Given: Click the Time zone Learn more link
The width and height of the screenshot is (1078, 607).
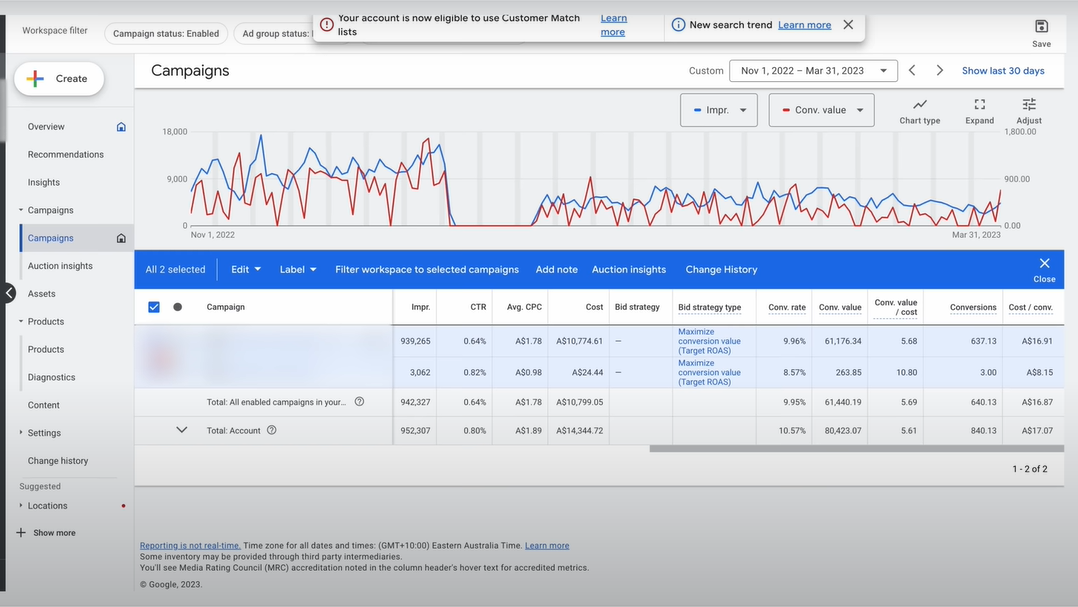Looking at the screenshot, I should 547,546.
